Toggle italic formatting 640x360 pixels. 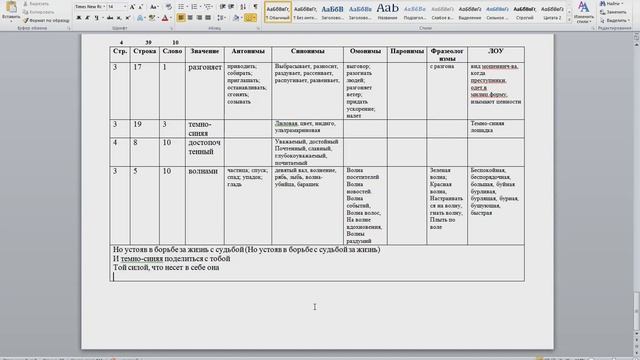[x=87, y=18]
